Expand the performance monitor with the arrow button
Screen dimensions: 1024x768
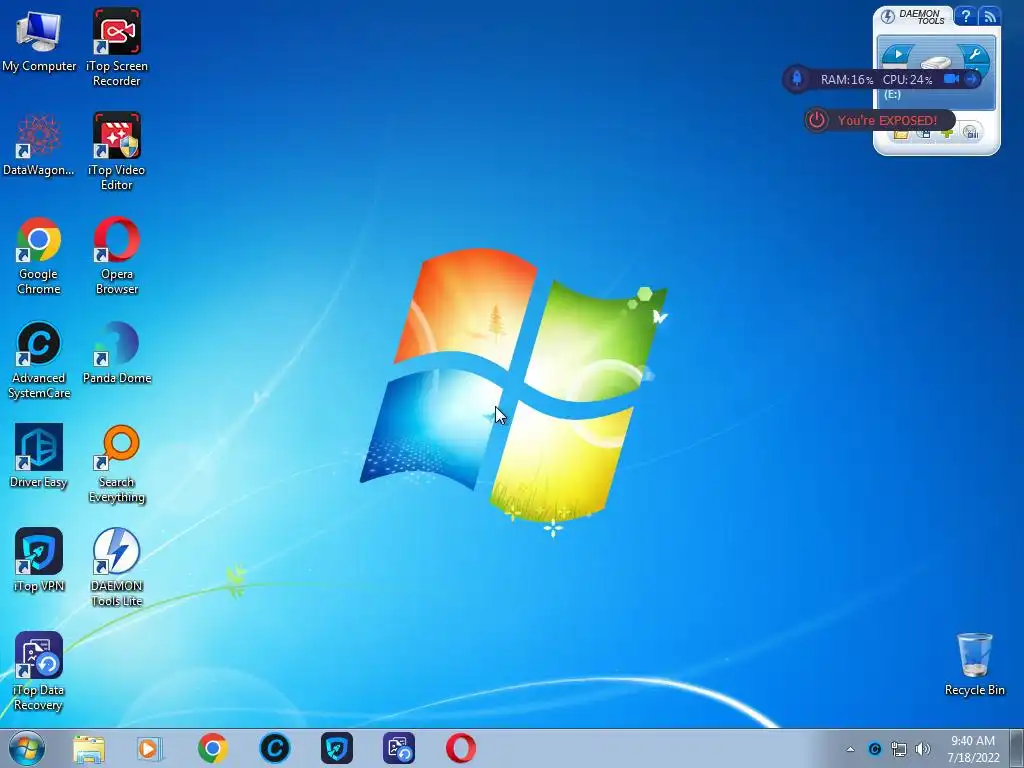[971, 79]
